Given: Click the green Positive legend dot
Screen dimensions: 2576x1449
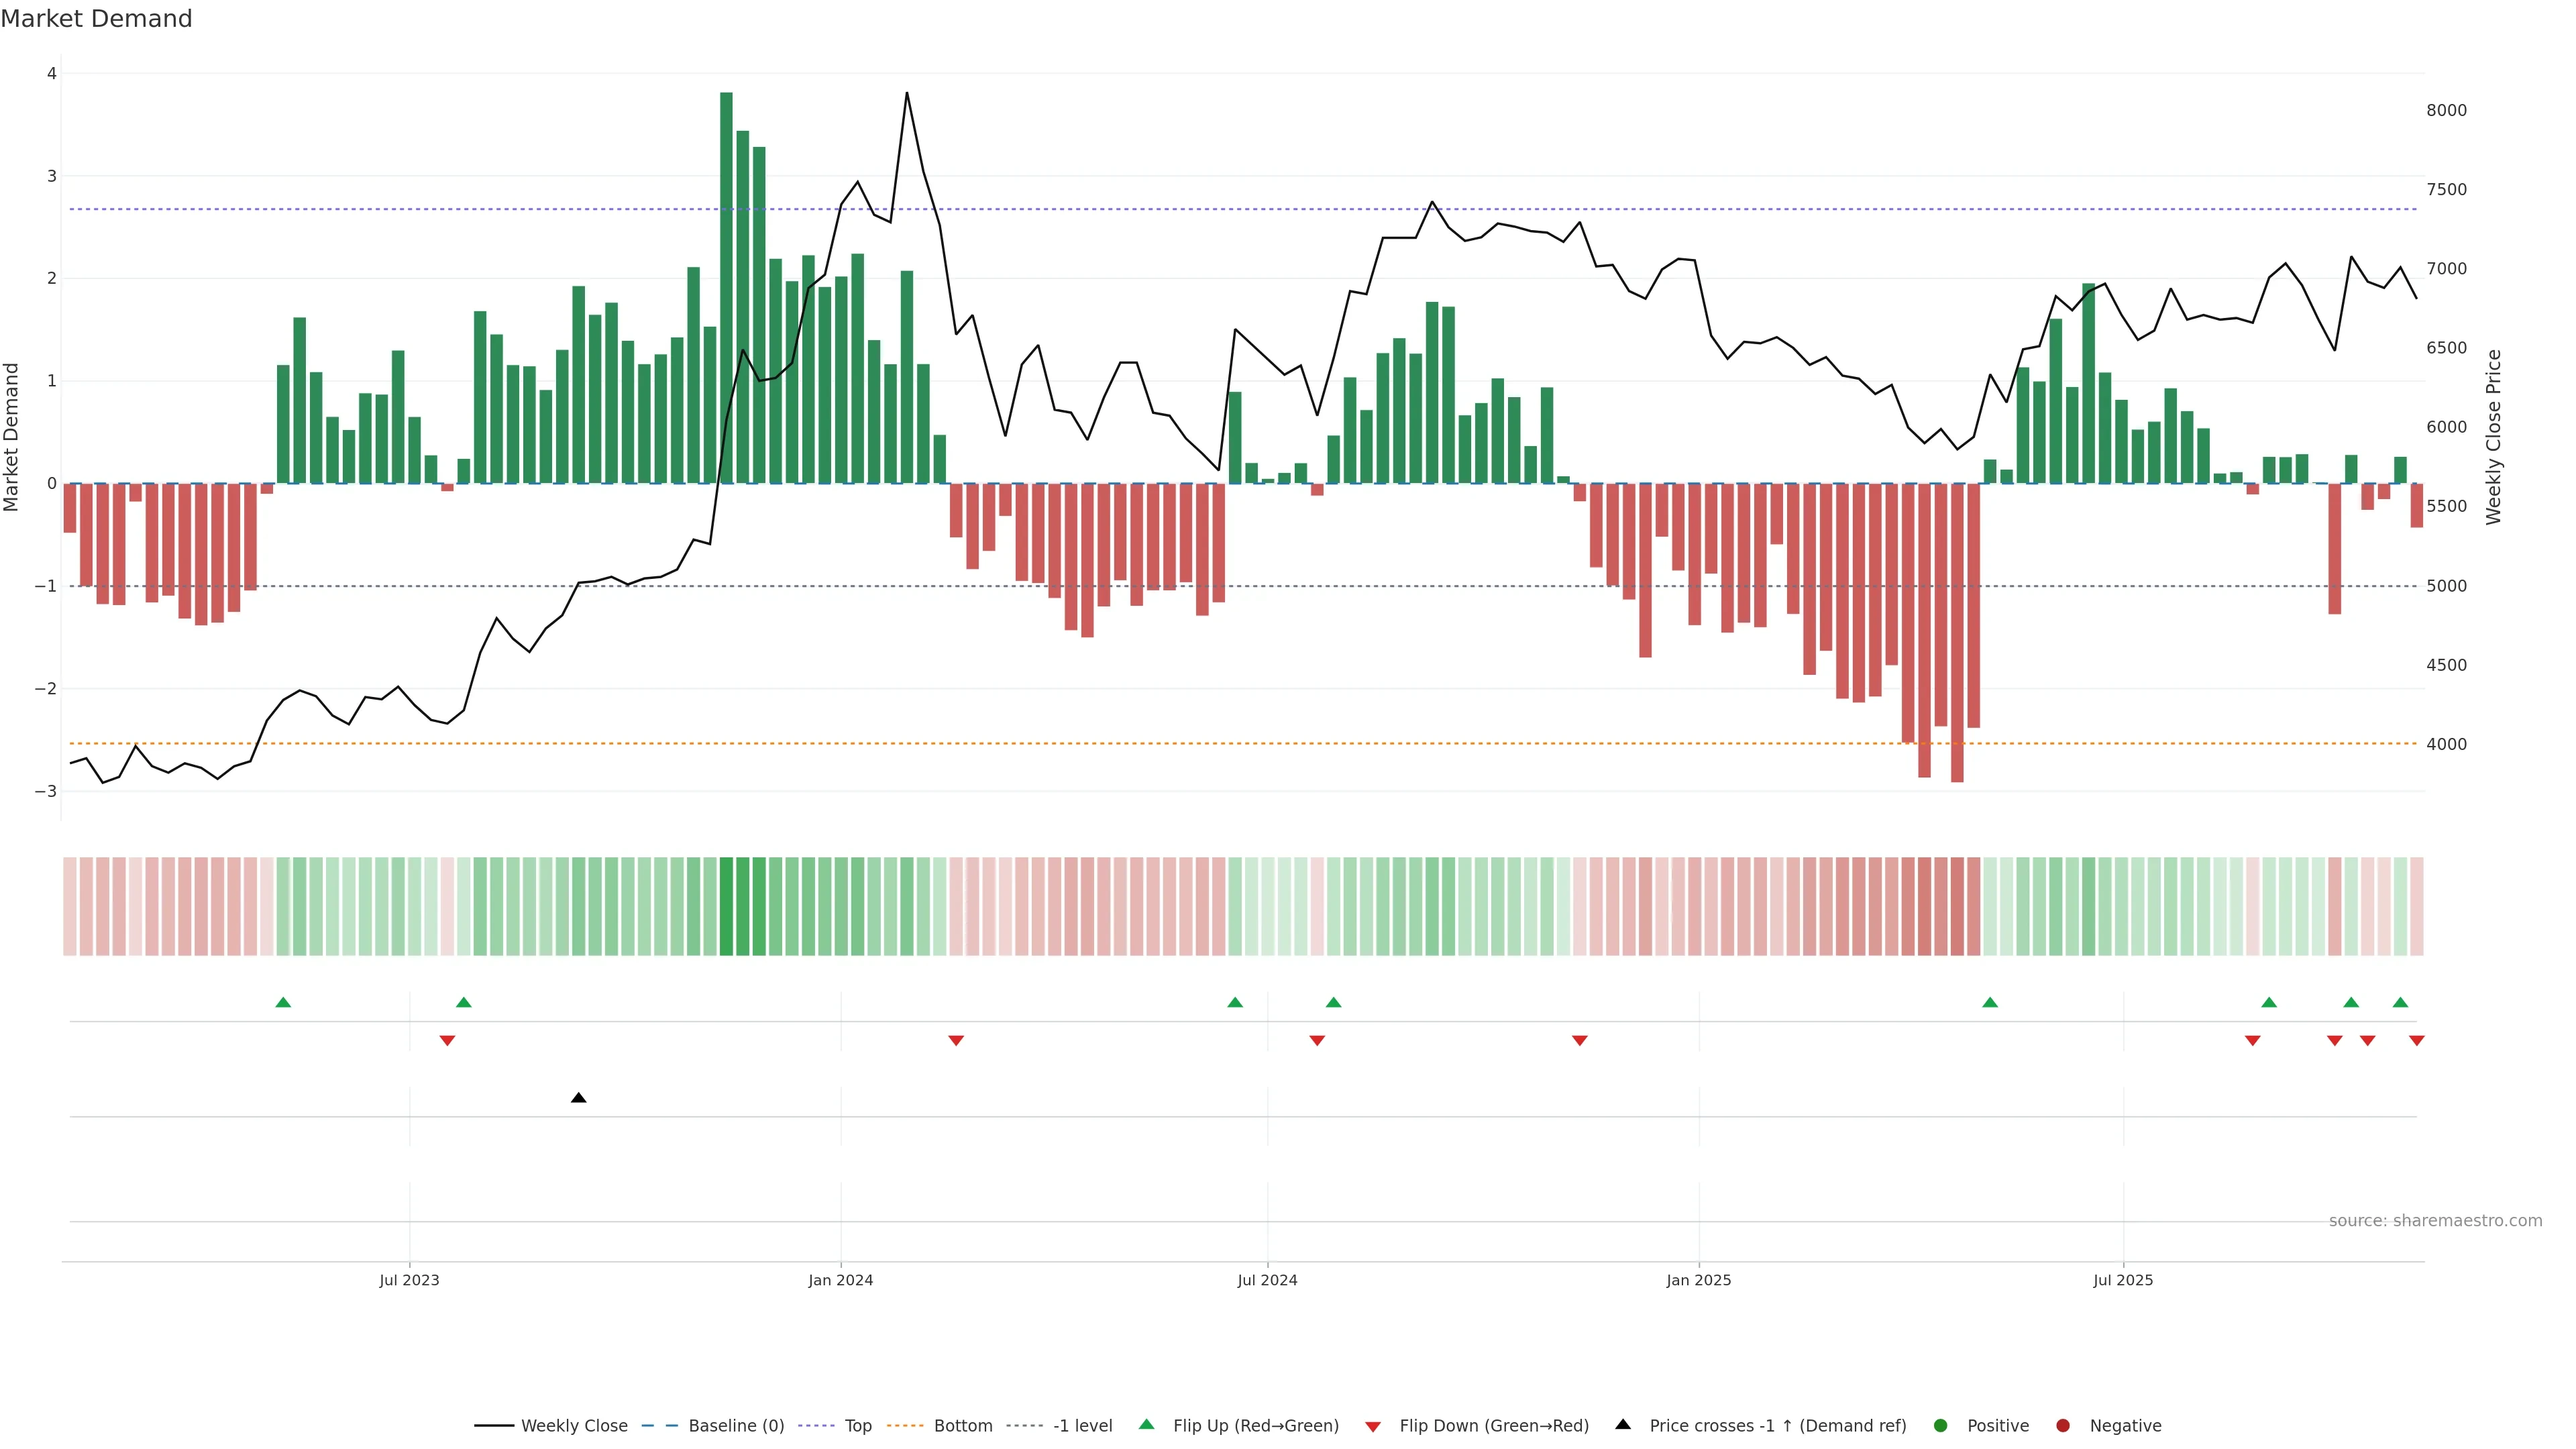Looking at the screenshot, I should click(x=1941, y=1426).
